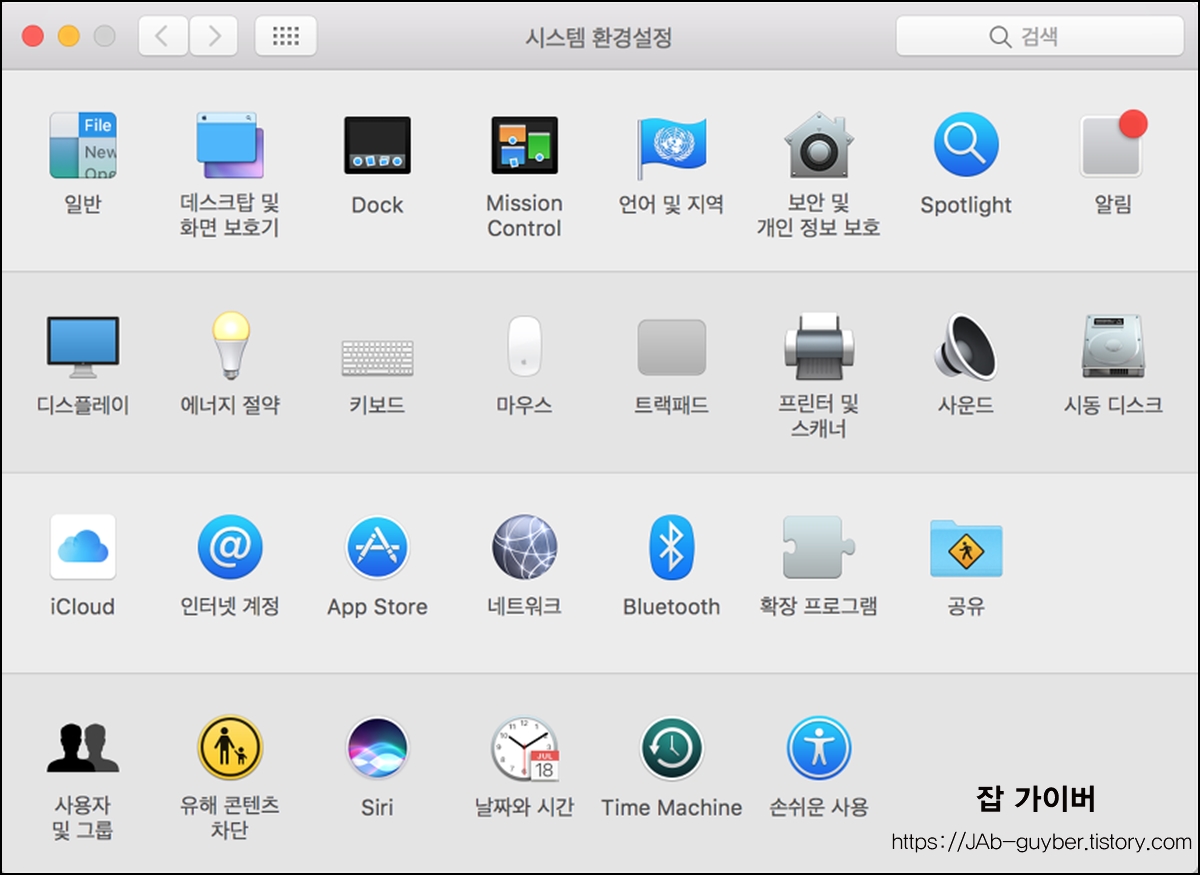Open 유해 콘텐츠 차단 parental controls

coord(230,748)
